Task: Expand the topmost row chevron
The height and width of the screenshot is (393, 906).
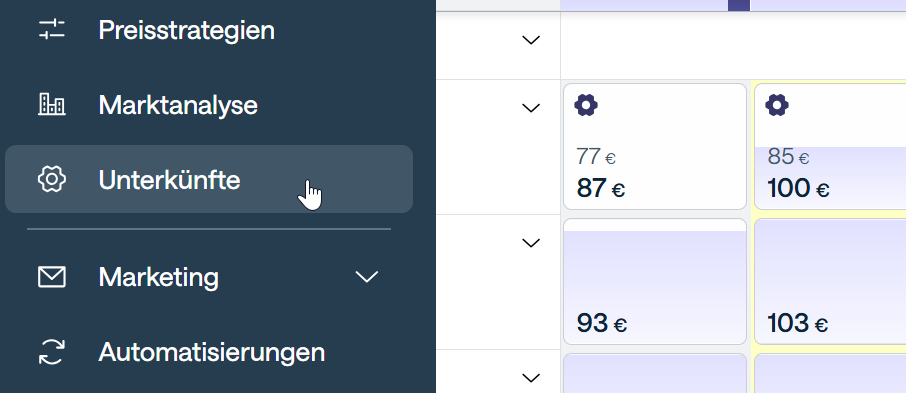Action: [530, 40]
